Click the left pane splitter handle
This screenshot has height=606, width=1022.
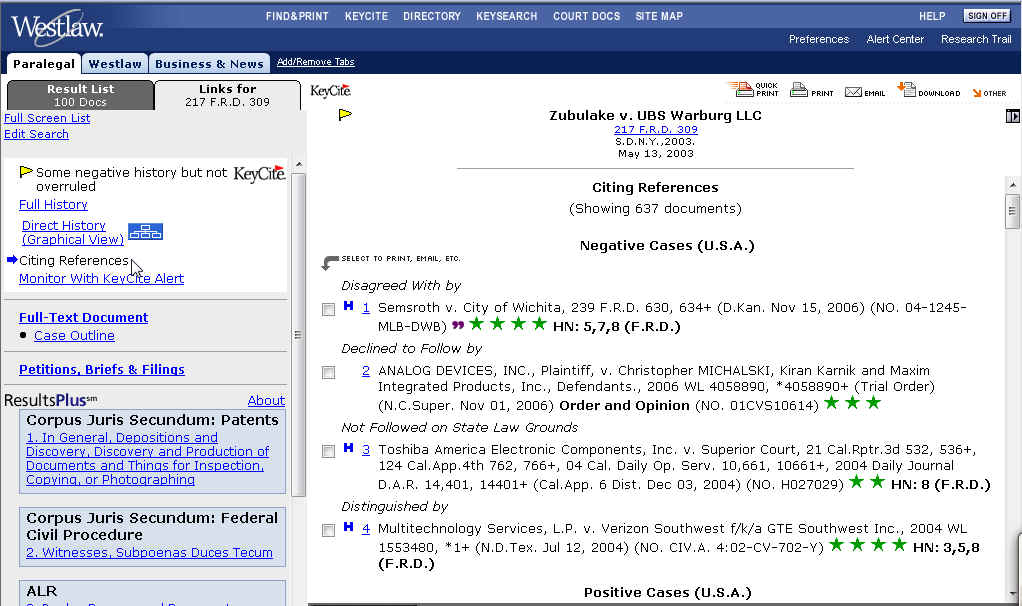(297, 335)
